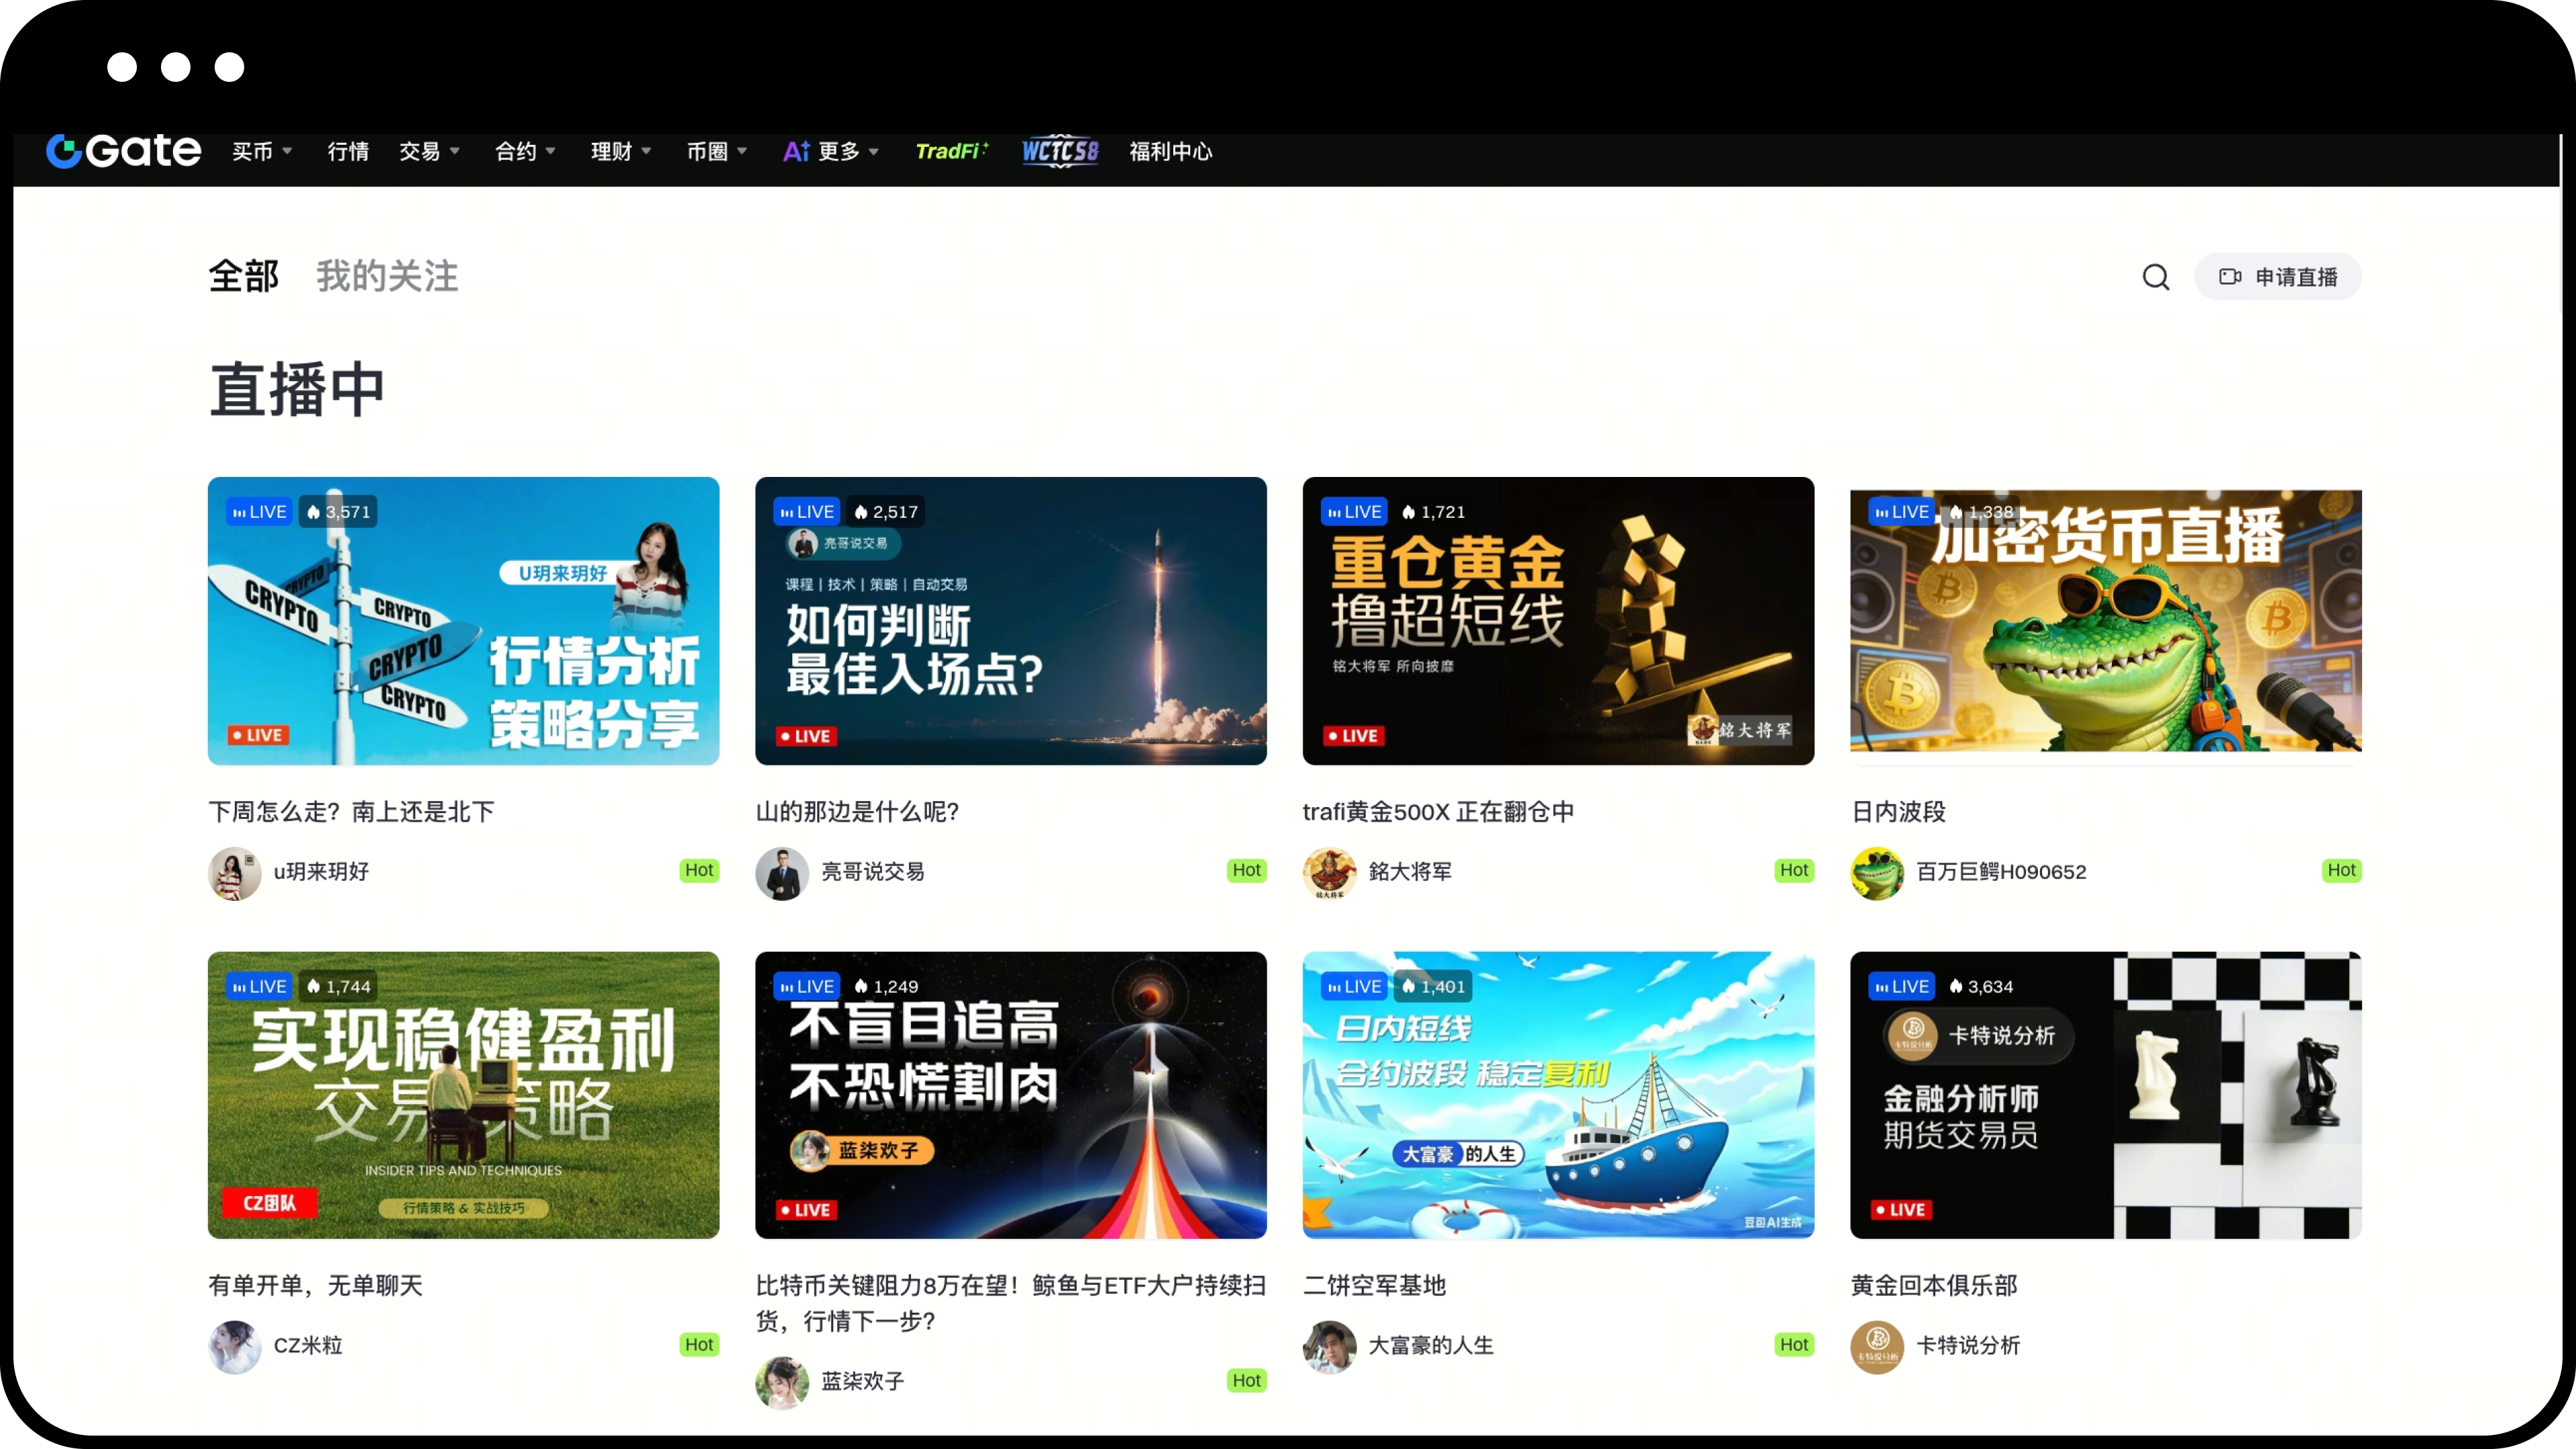Open the search magnifier icon
Screen dimensions: 2576x1449
pos(2156,277)
